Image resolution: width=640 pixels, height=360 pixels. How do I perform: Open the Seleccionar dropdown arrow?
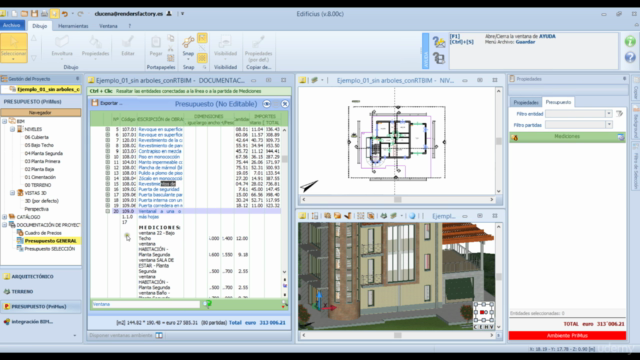(14, 59)
